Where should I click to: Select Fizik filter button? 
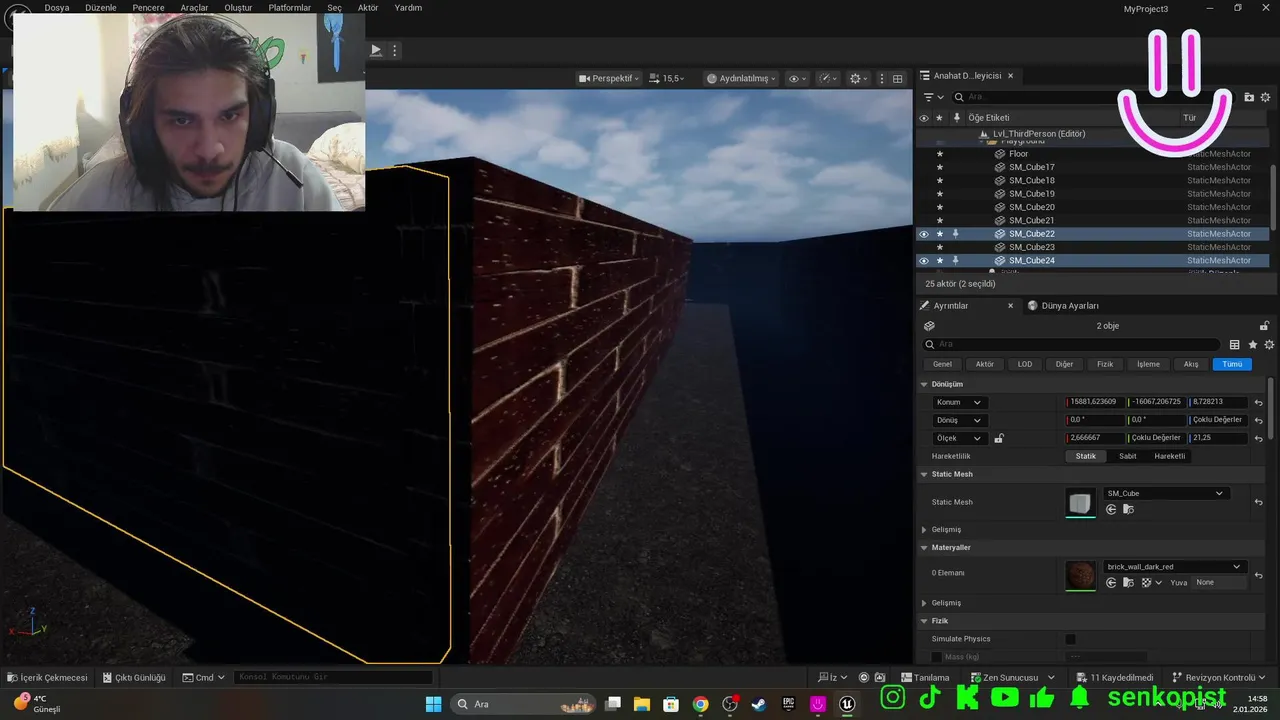click(x=1105, y=364)
